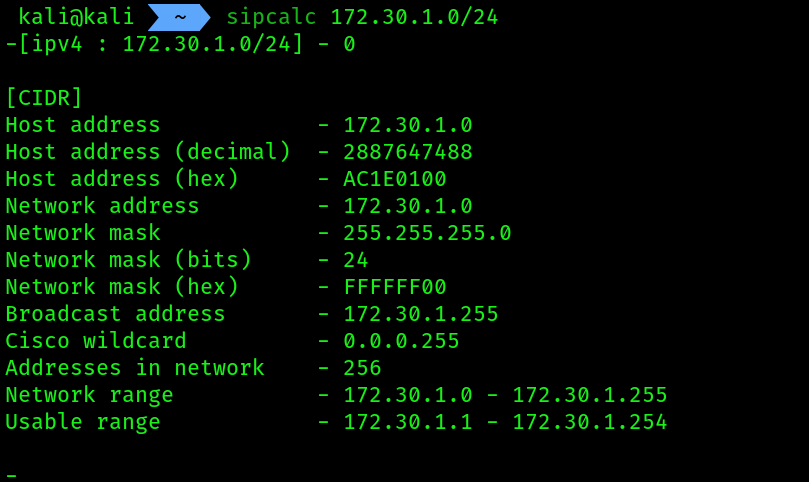Viewport: 809px width, 482px height.
Task: Click the Host address label on first row
Action: point(83,125)
